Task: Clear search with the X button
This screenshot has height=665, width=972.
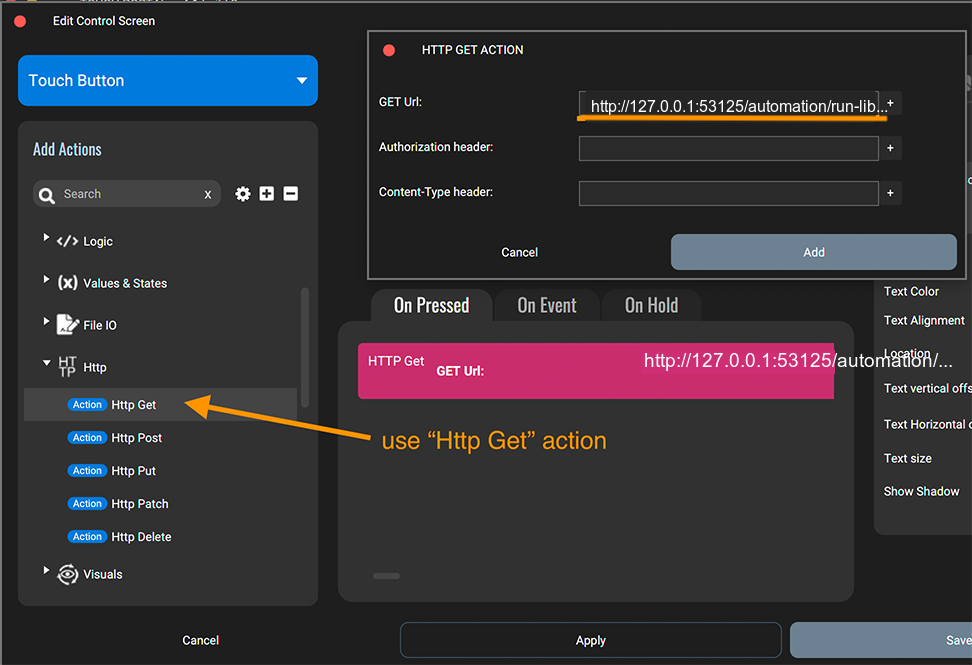Action: [x=208, y=195]
